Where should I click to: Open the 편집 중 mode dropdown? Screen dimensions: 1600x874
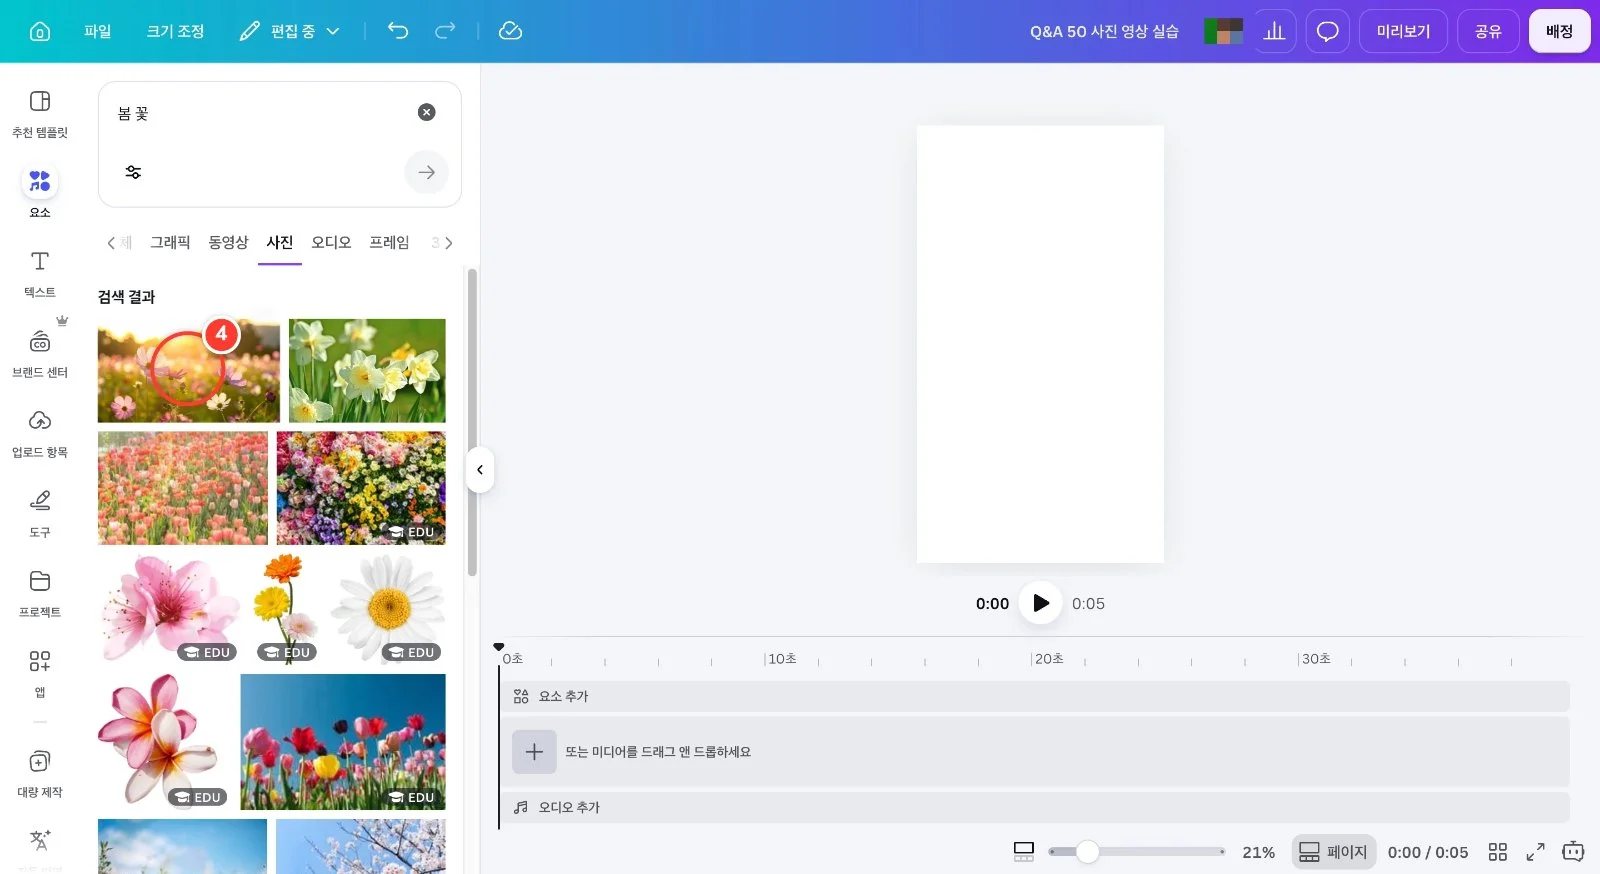pos(290,31)
